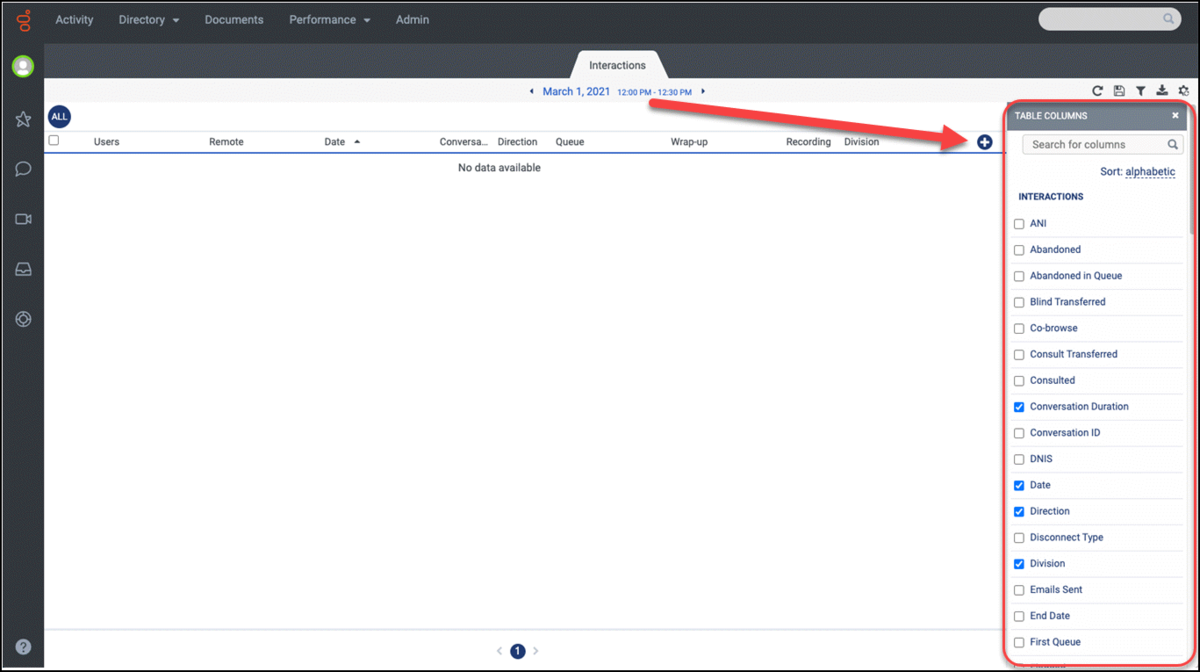Screen dimensions: 1200x672
Task: Open the inbox tray sidebar icon
Action: click(23, 269)
